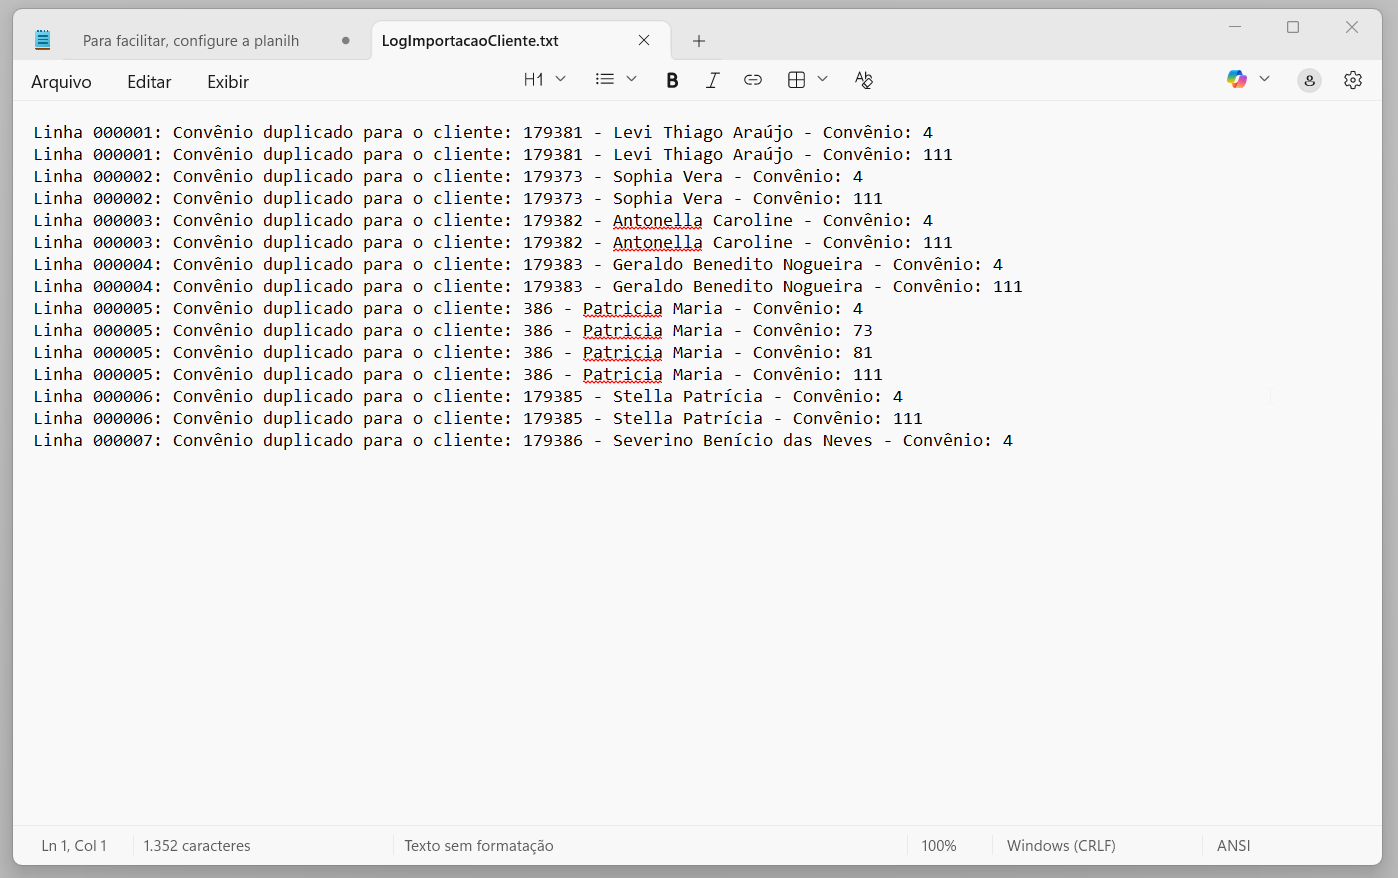Close the LogImportacaoCliente.txt tab
The width and height of the screenshot is (1398, 878).
coord(644,41)
